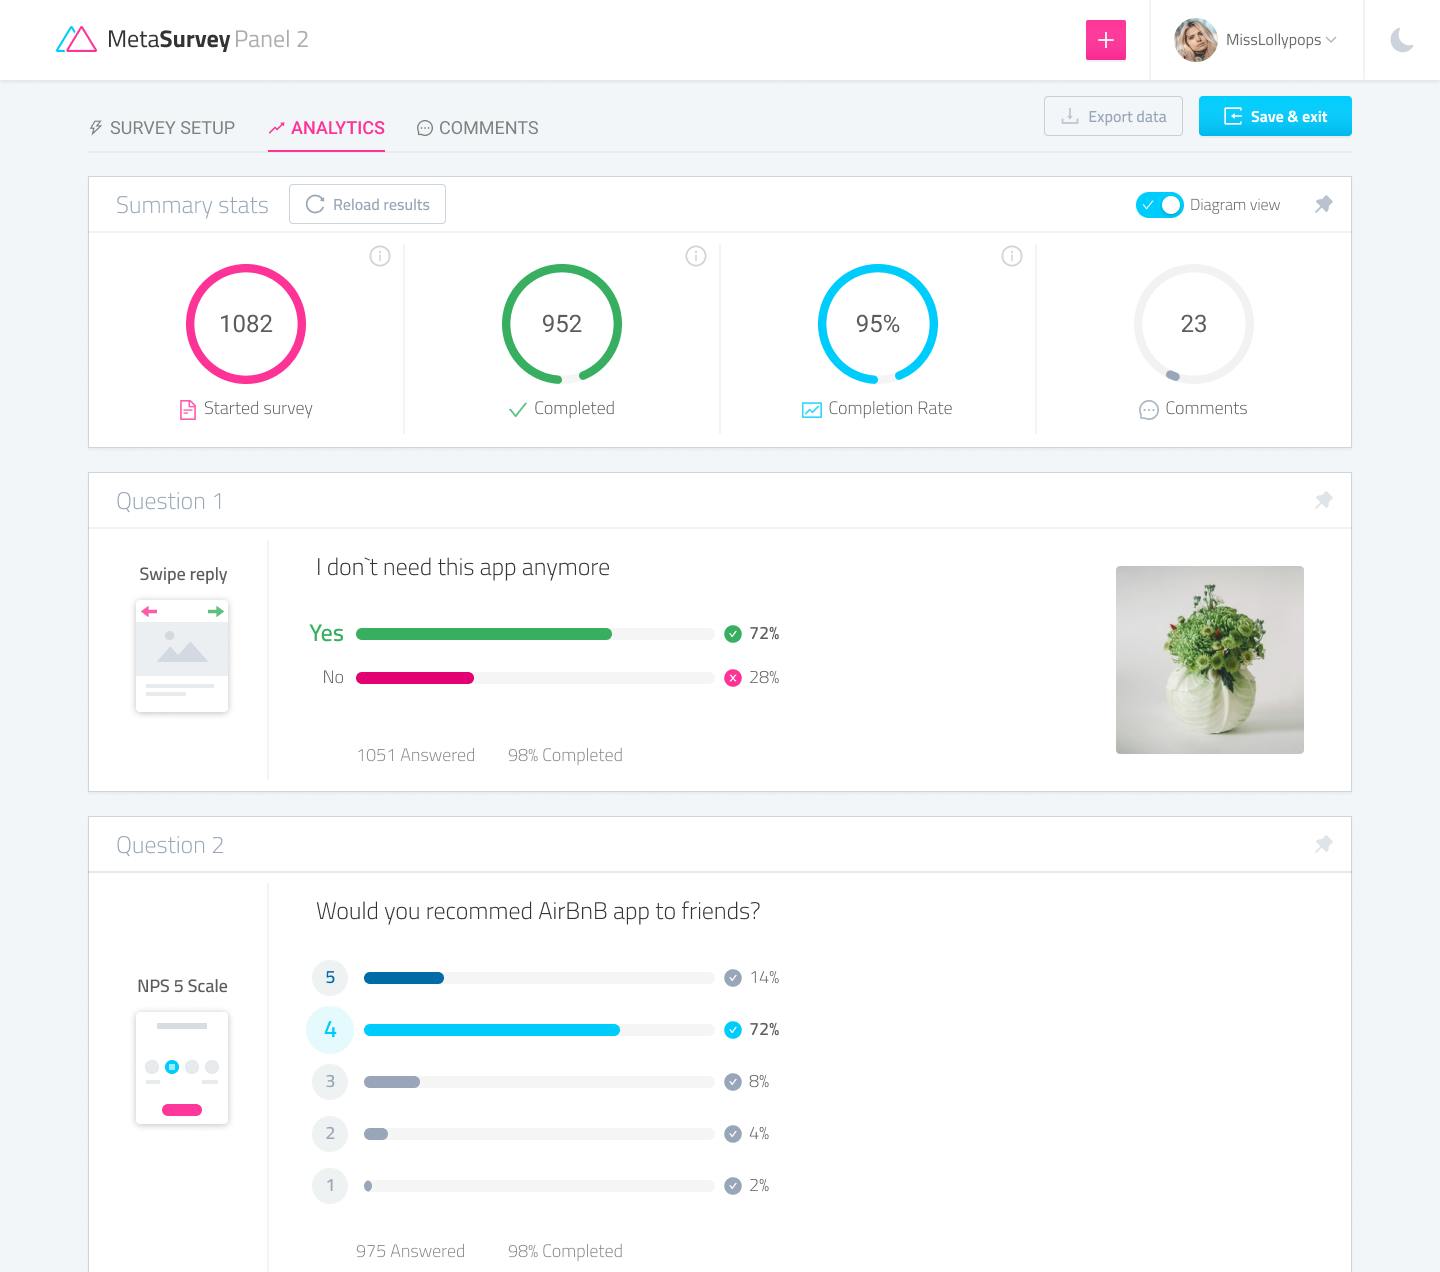Click the Save & exit button

pos(1275,116)
